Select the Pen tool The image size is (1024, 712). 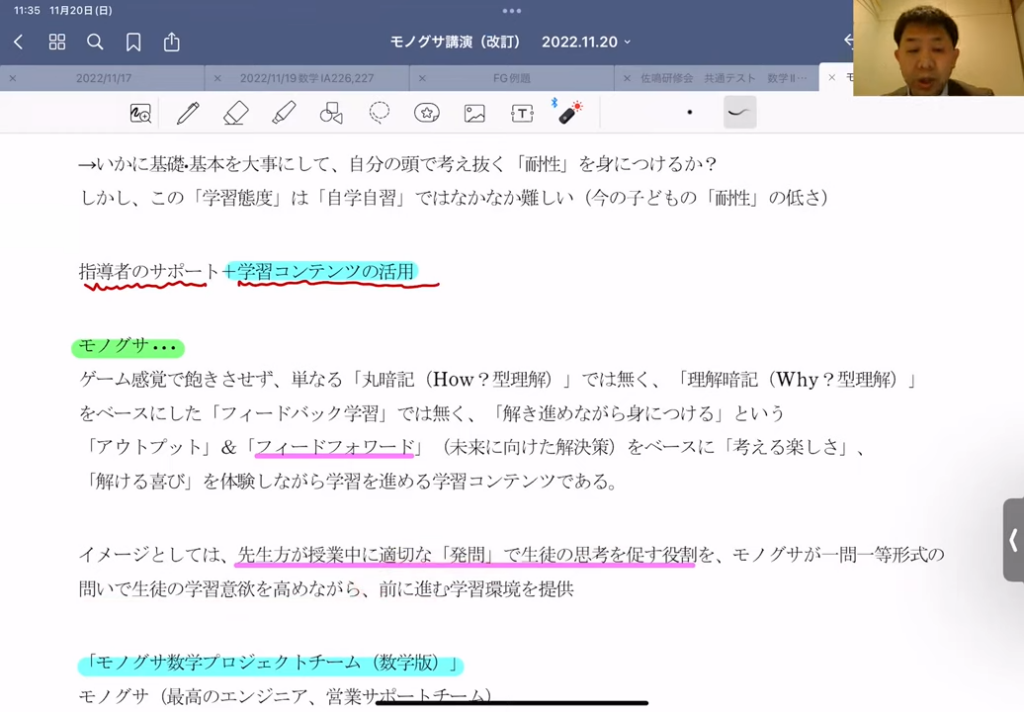188,113
